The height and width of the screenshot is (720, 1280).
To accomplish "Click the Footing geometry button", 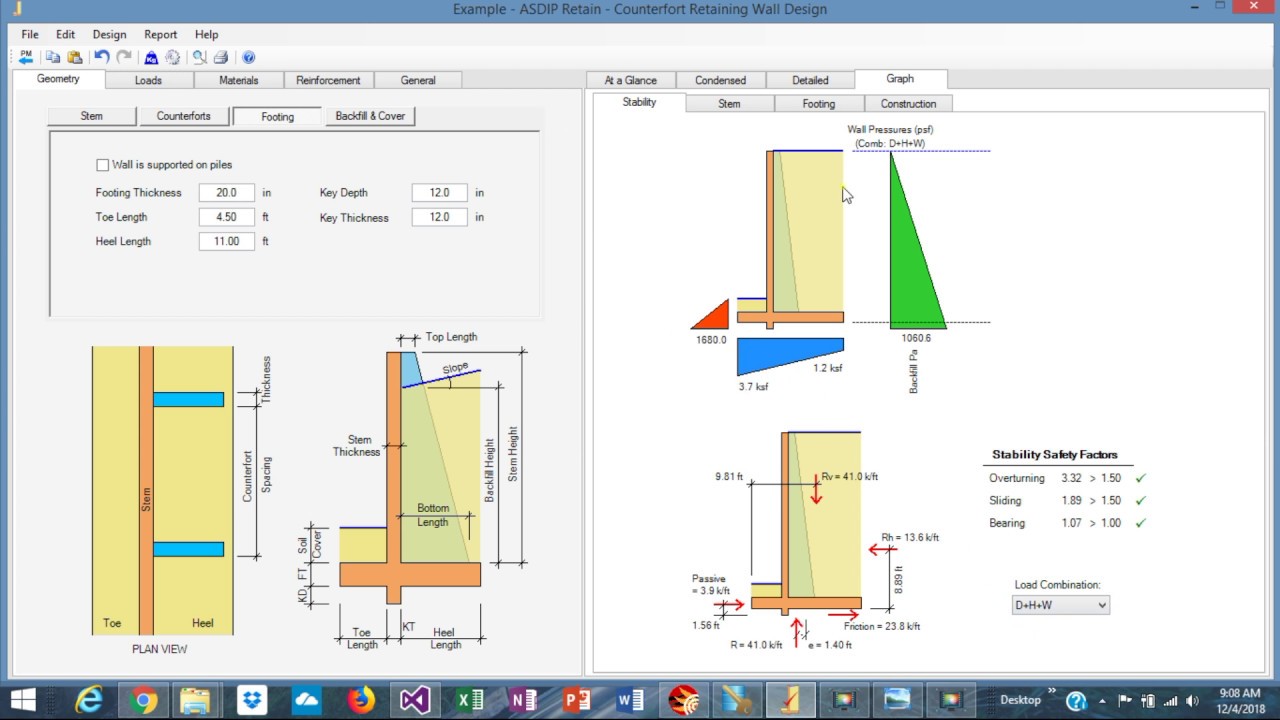I will point(277,116).
